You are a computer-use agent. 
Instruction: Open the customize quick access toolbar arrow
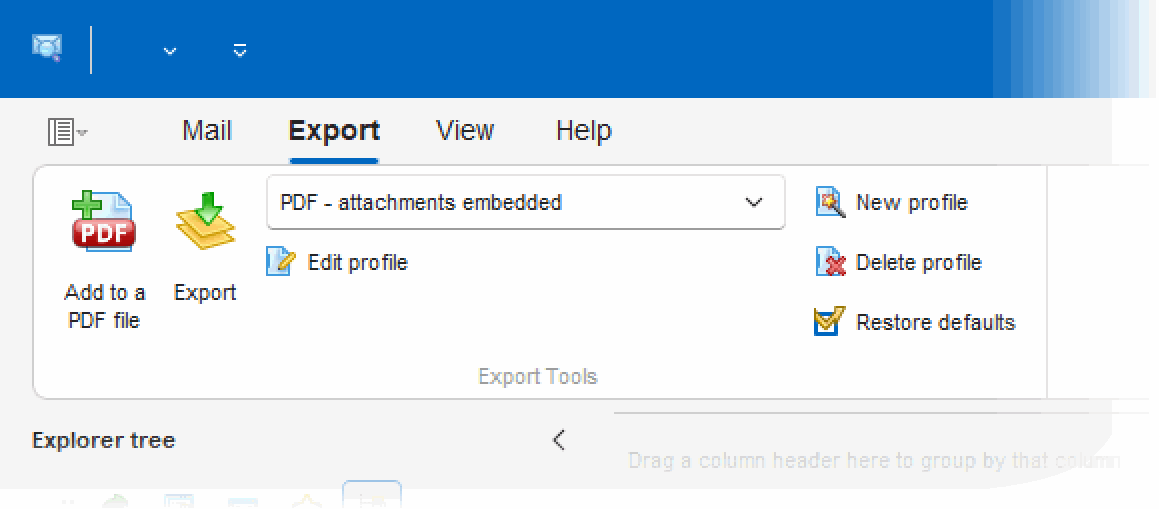(x=240, y=50)
